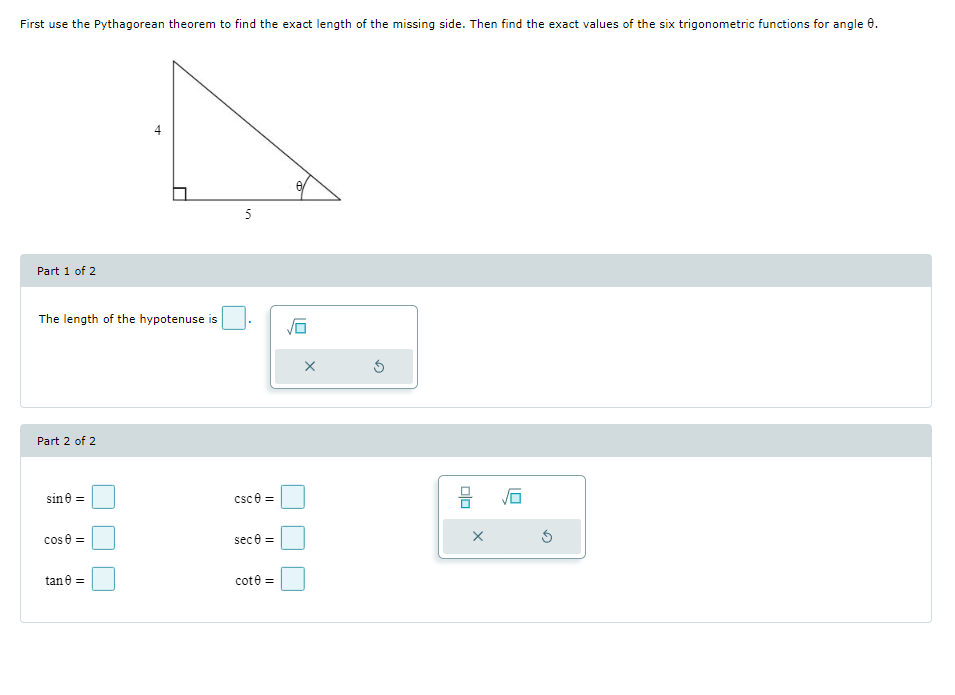Image resolution: width=955 pixels, height=695 pixels.
Task: Click the side label 4 on the triangle
Action: [157, 131]
